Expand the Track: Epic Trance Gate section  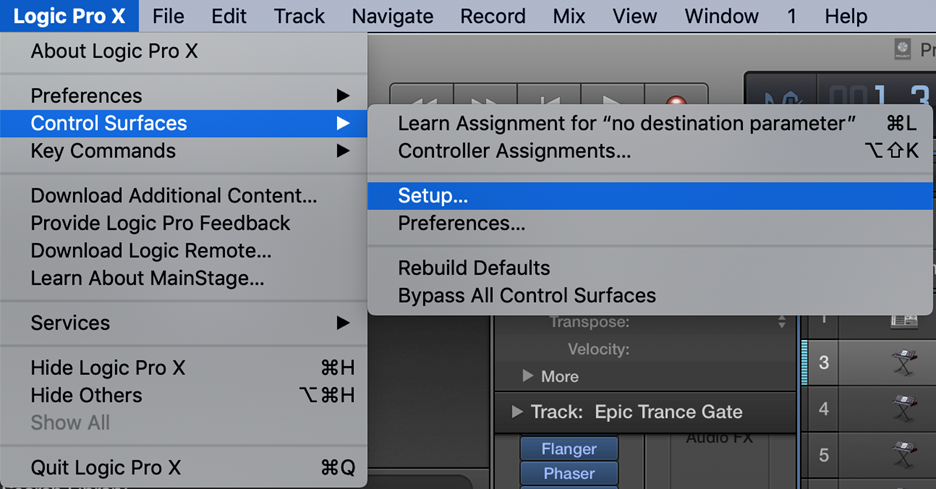(x=517, y=411)
